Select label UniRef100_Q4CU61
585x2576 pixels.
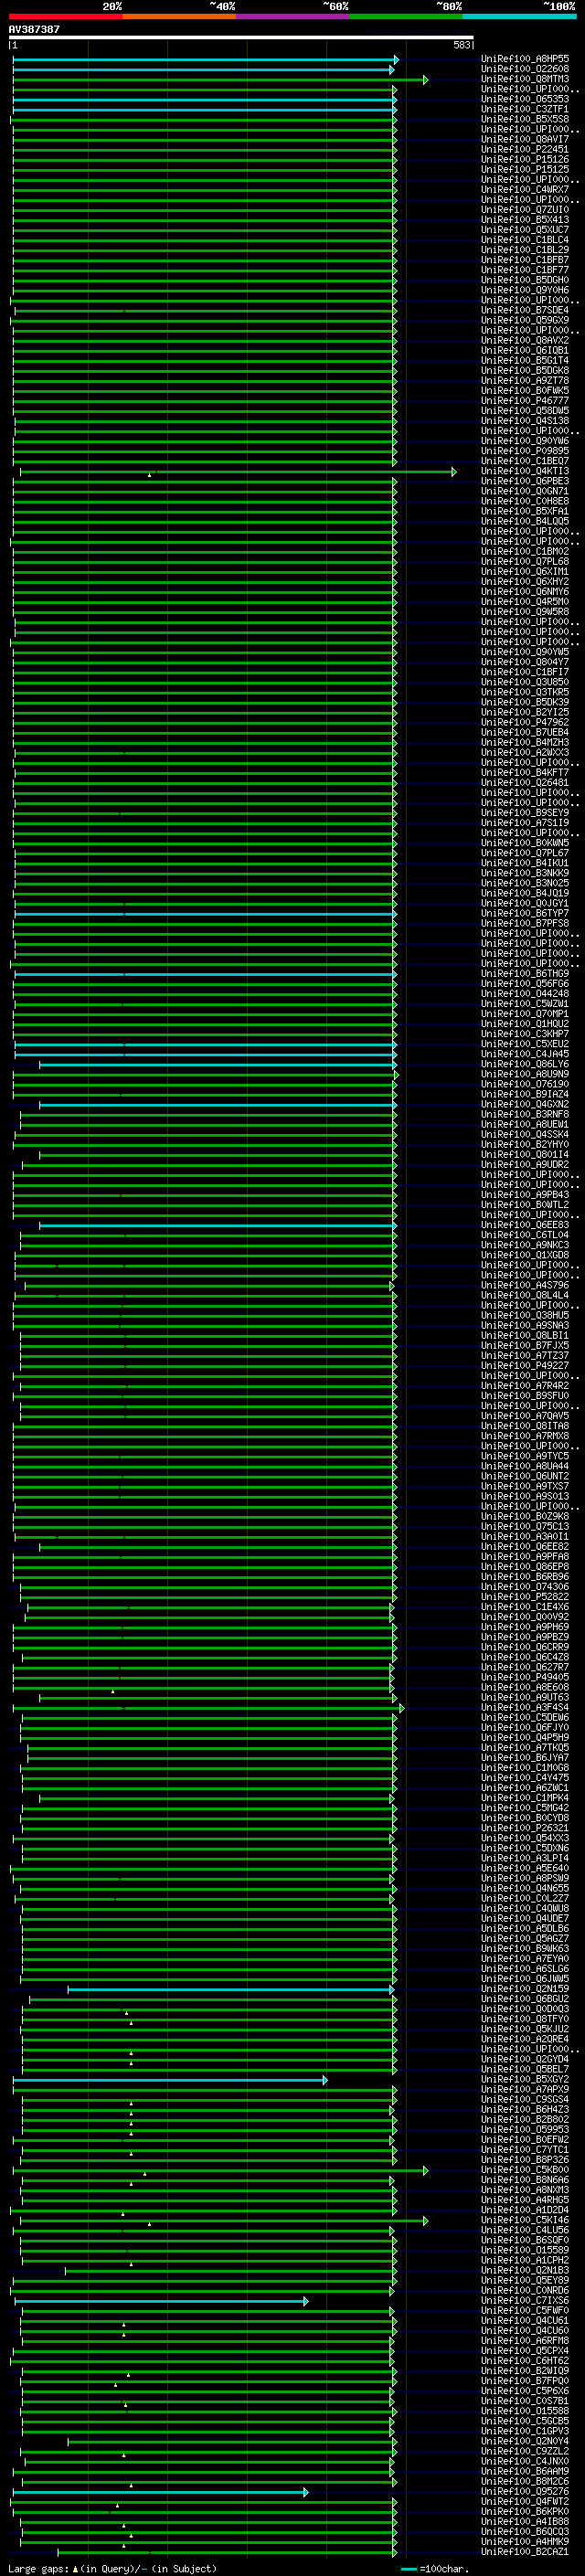coord(525,2321)
